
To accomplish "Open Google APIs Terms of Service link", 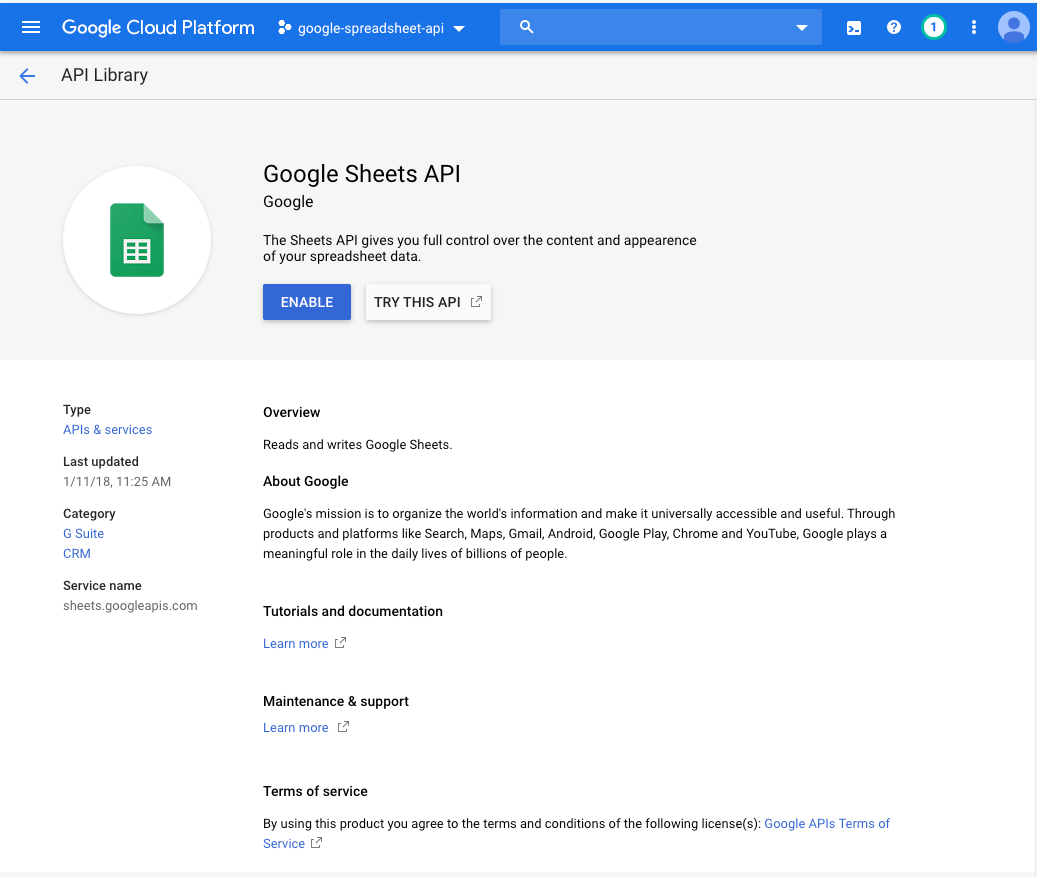I will click(576, 833).
